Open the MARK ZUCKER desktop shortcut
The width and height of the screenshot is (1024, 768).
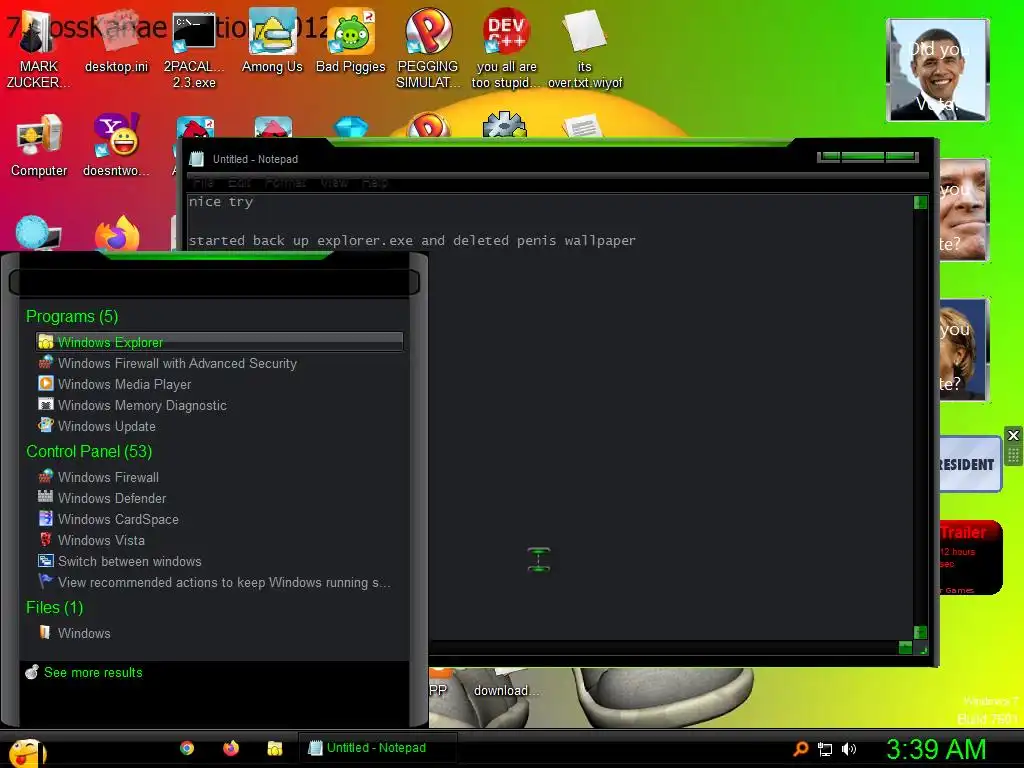[x=38, y=49]
